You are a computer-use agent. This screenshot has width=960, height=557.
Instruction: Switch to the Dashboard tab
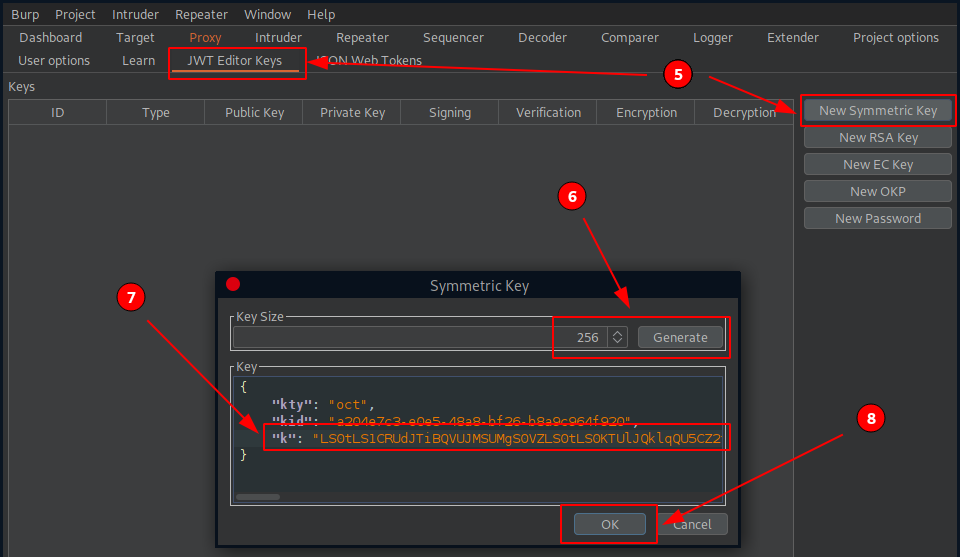point(51,37)
